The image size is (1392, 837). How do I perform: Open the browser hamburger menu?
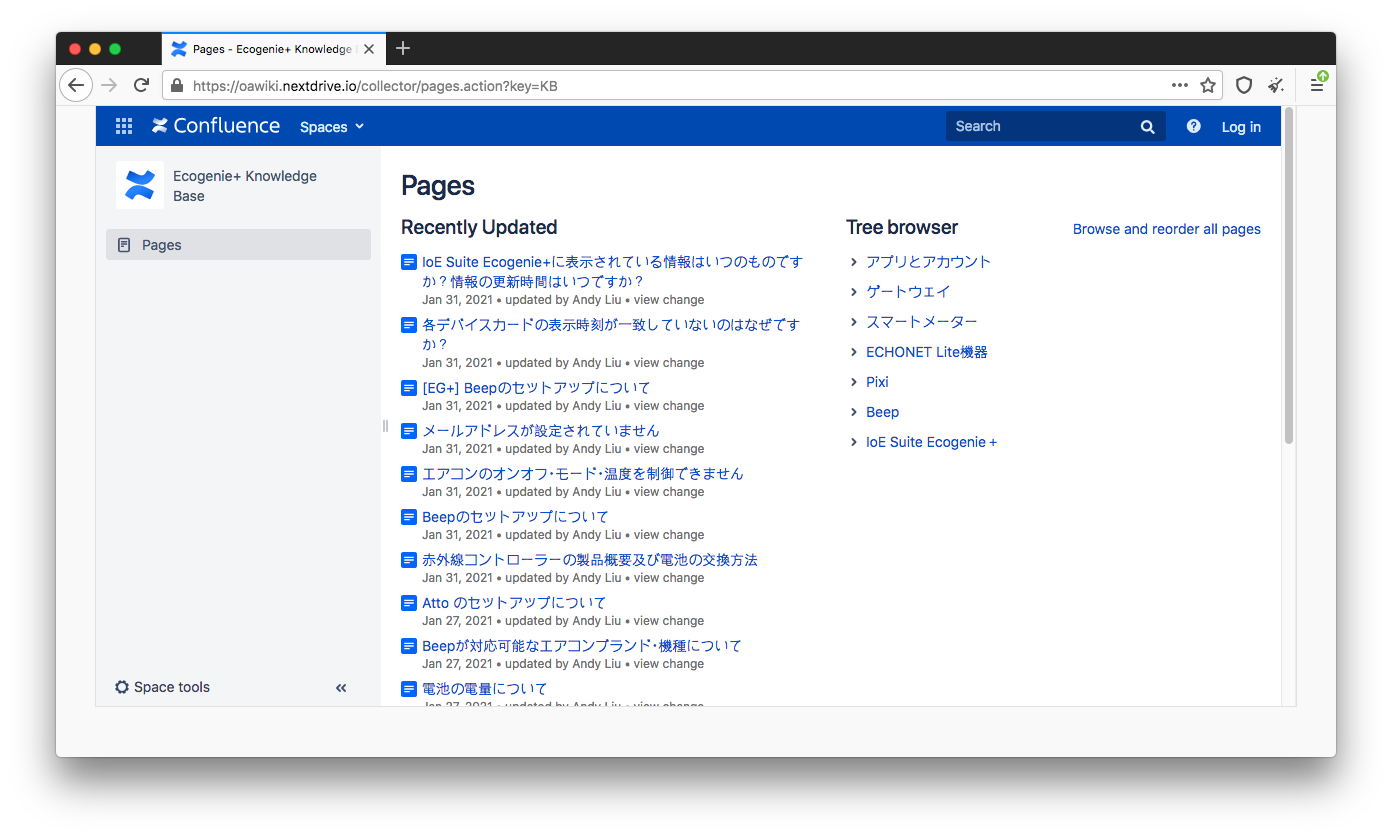tap(1317, 85)
